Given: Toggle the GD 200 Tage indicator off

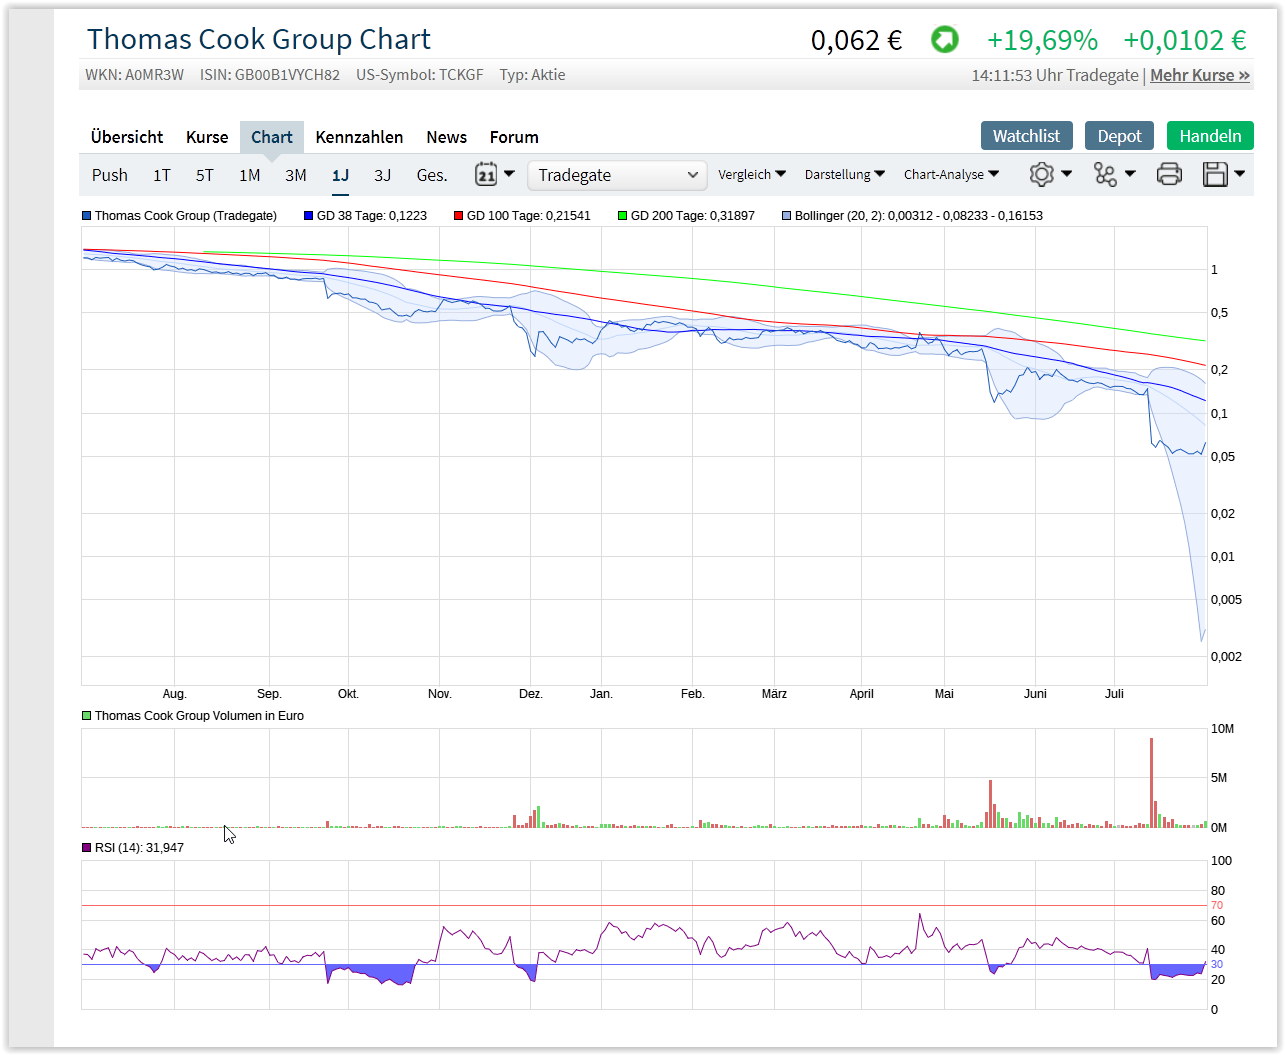Looking at the screenshot, I should (x=622, y=215).
